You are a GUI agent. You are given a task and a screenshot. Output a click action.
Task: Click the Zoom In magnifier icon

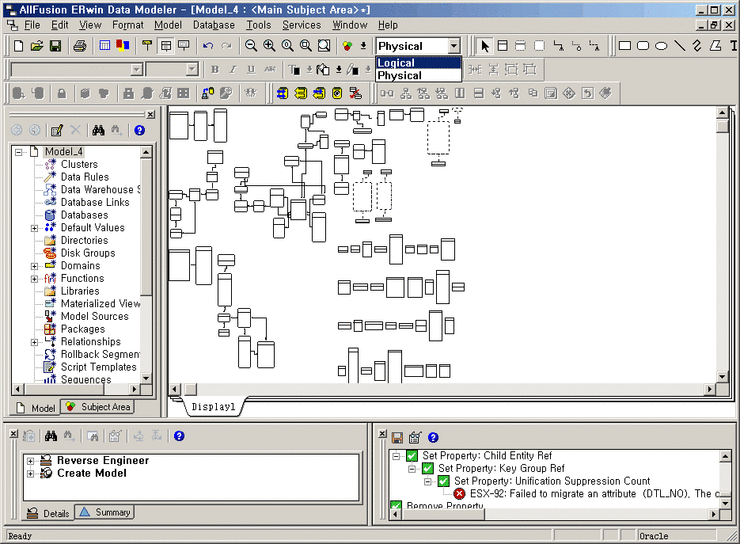pyautogui.click(x=269, y=46)
